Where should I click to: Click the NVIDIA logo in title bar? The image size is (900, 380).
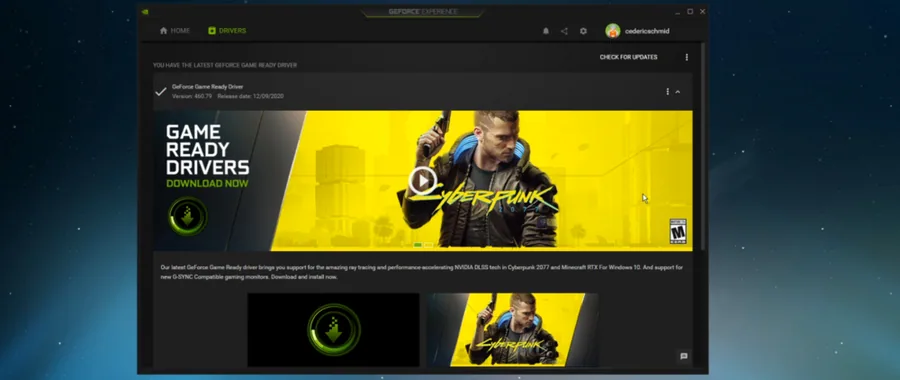(145, 11)
